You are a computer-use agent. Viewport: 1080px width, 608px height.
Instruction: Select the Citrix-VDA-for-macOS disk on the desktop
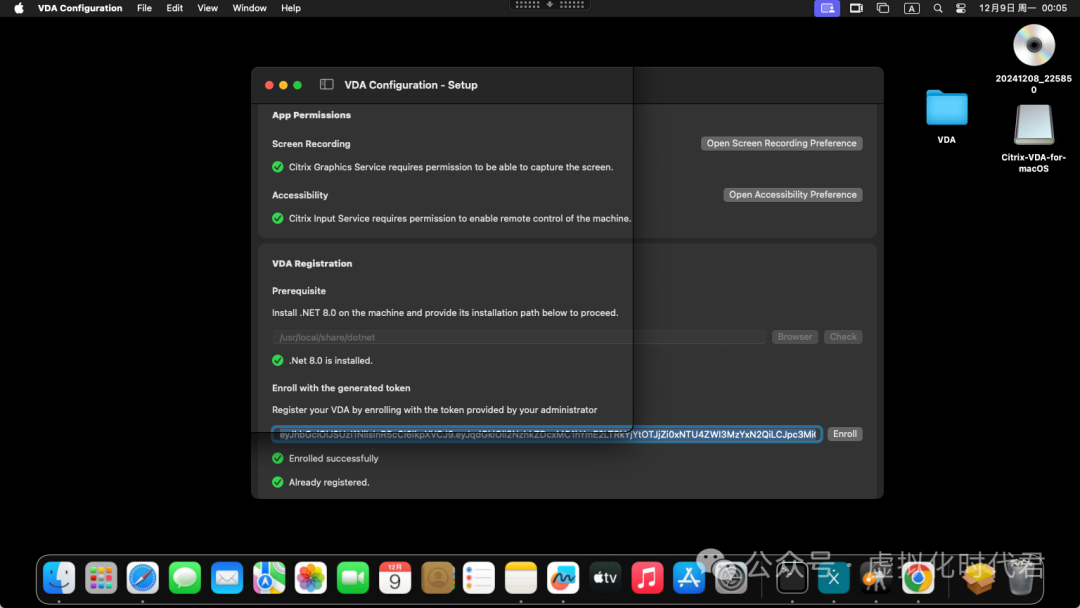(x=1033, y=125)
